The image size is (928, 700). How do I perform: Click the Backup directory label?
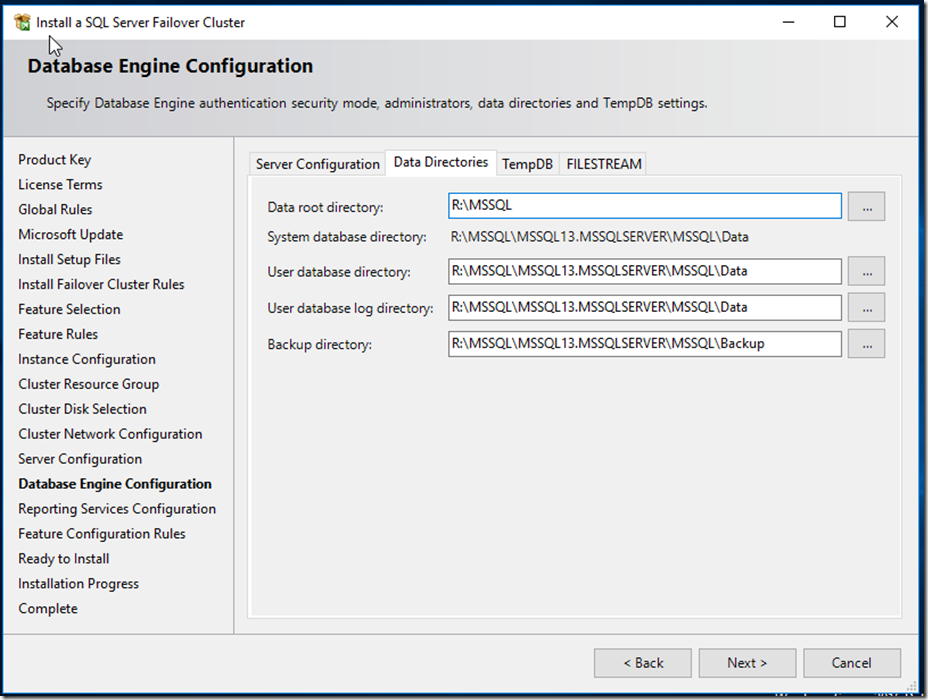(320, 344)
